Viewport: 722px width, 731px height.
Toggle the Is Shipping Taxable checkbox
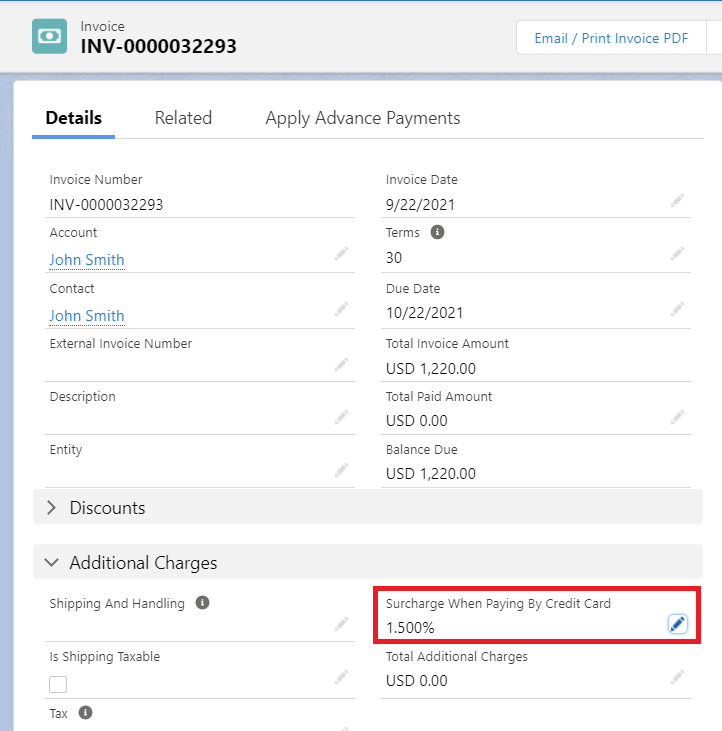[58, 685]
